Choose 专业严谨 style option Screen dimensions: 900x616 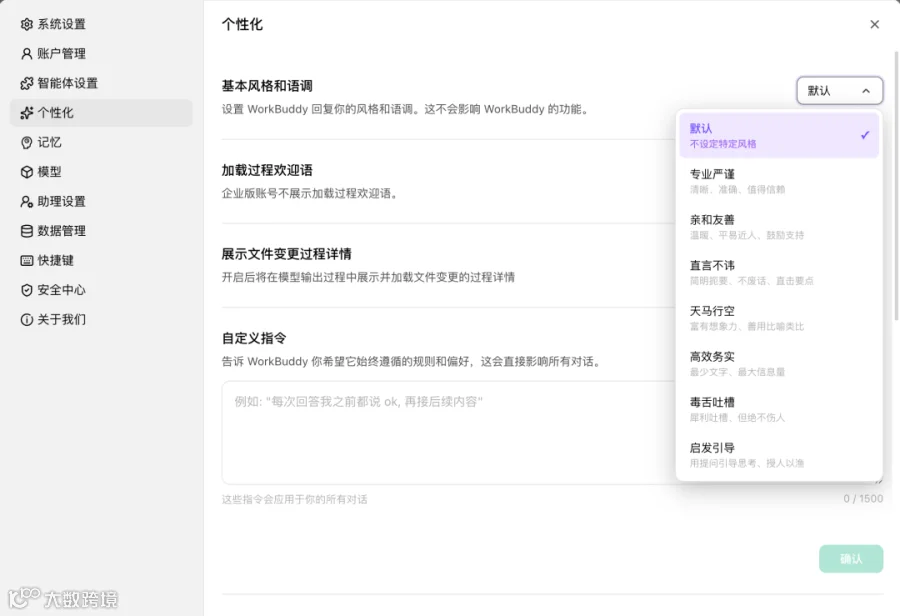pos(779,181)
